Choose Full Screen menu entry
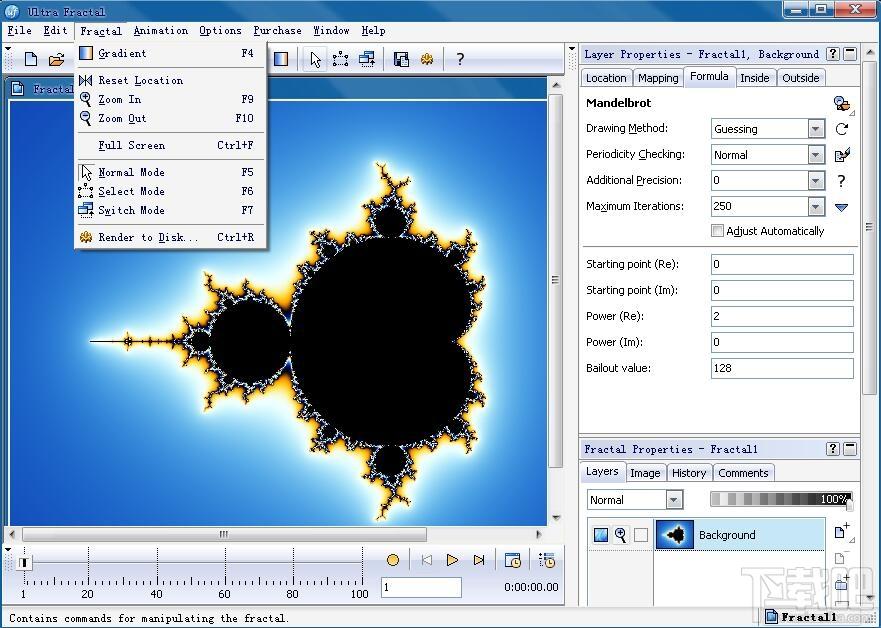881x628 pixels. pyautogui.click(x=169, y=145)
